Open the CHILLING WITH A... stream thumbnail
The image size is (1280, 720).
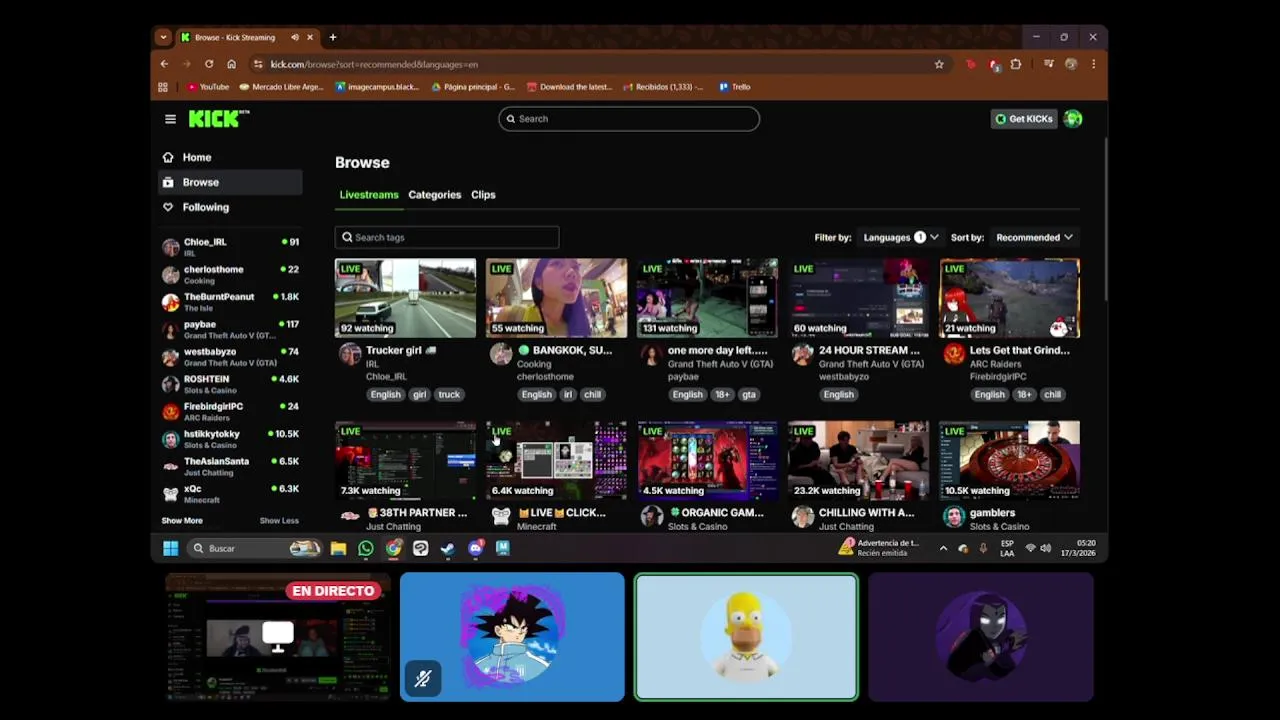pyautogui.click(x=858, y=460)
